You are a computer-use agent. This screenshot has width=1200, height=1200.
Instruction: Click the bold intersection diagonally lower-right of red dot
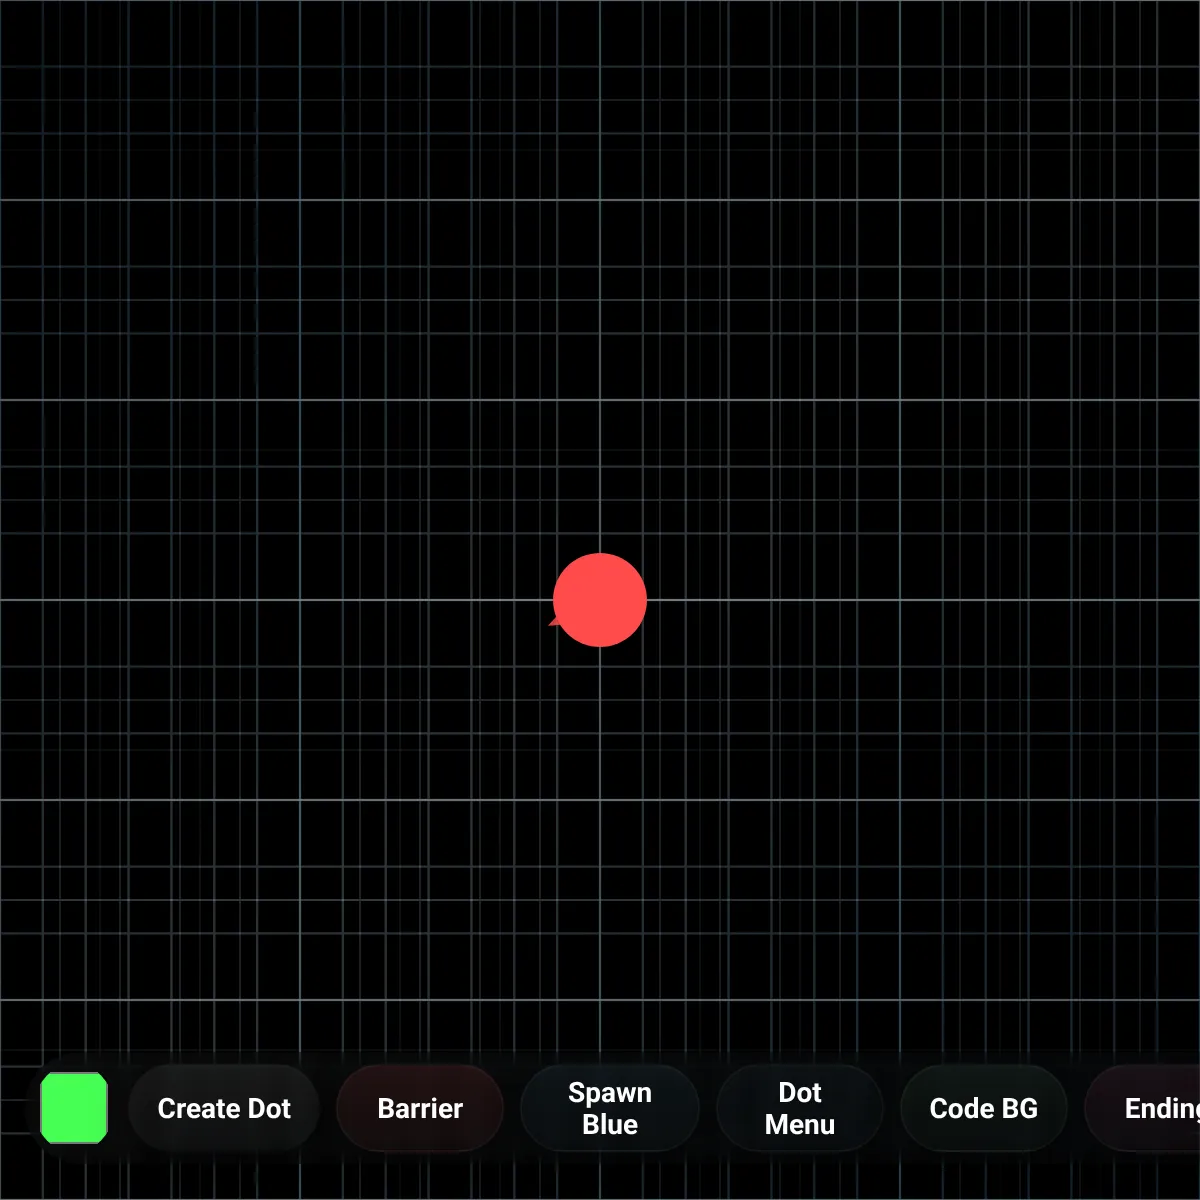pos(900,800)
